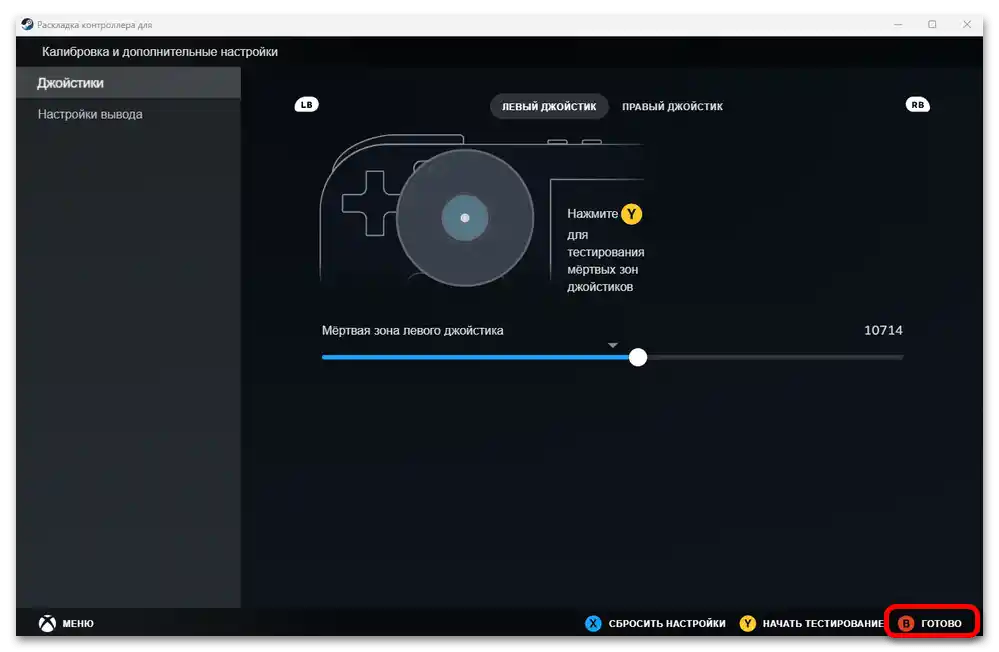Click the Калибровка и дополнительные настройки heading
Image resolution: width=999 pixels, height=652 pixels.
(160, 52)
